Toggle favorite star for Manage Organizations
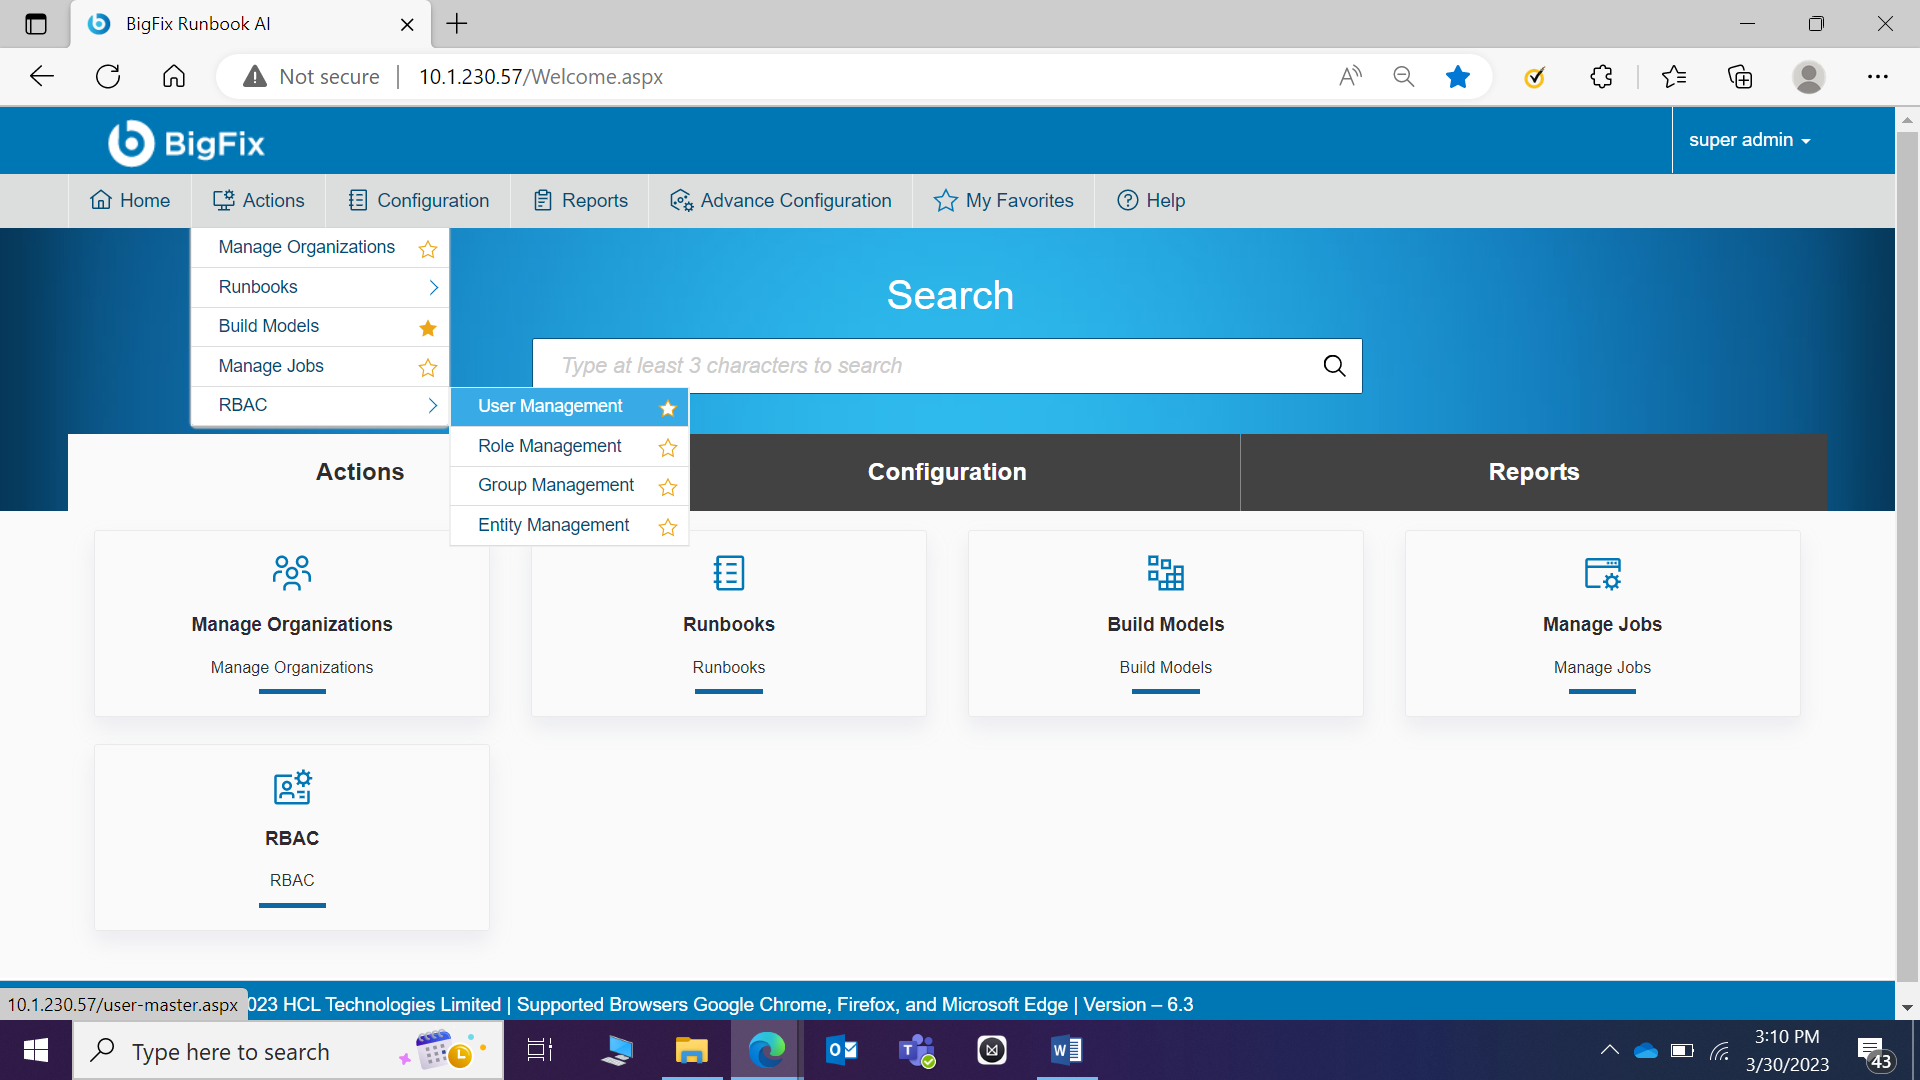The image size is (1920, 1080). coord(428,248)
